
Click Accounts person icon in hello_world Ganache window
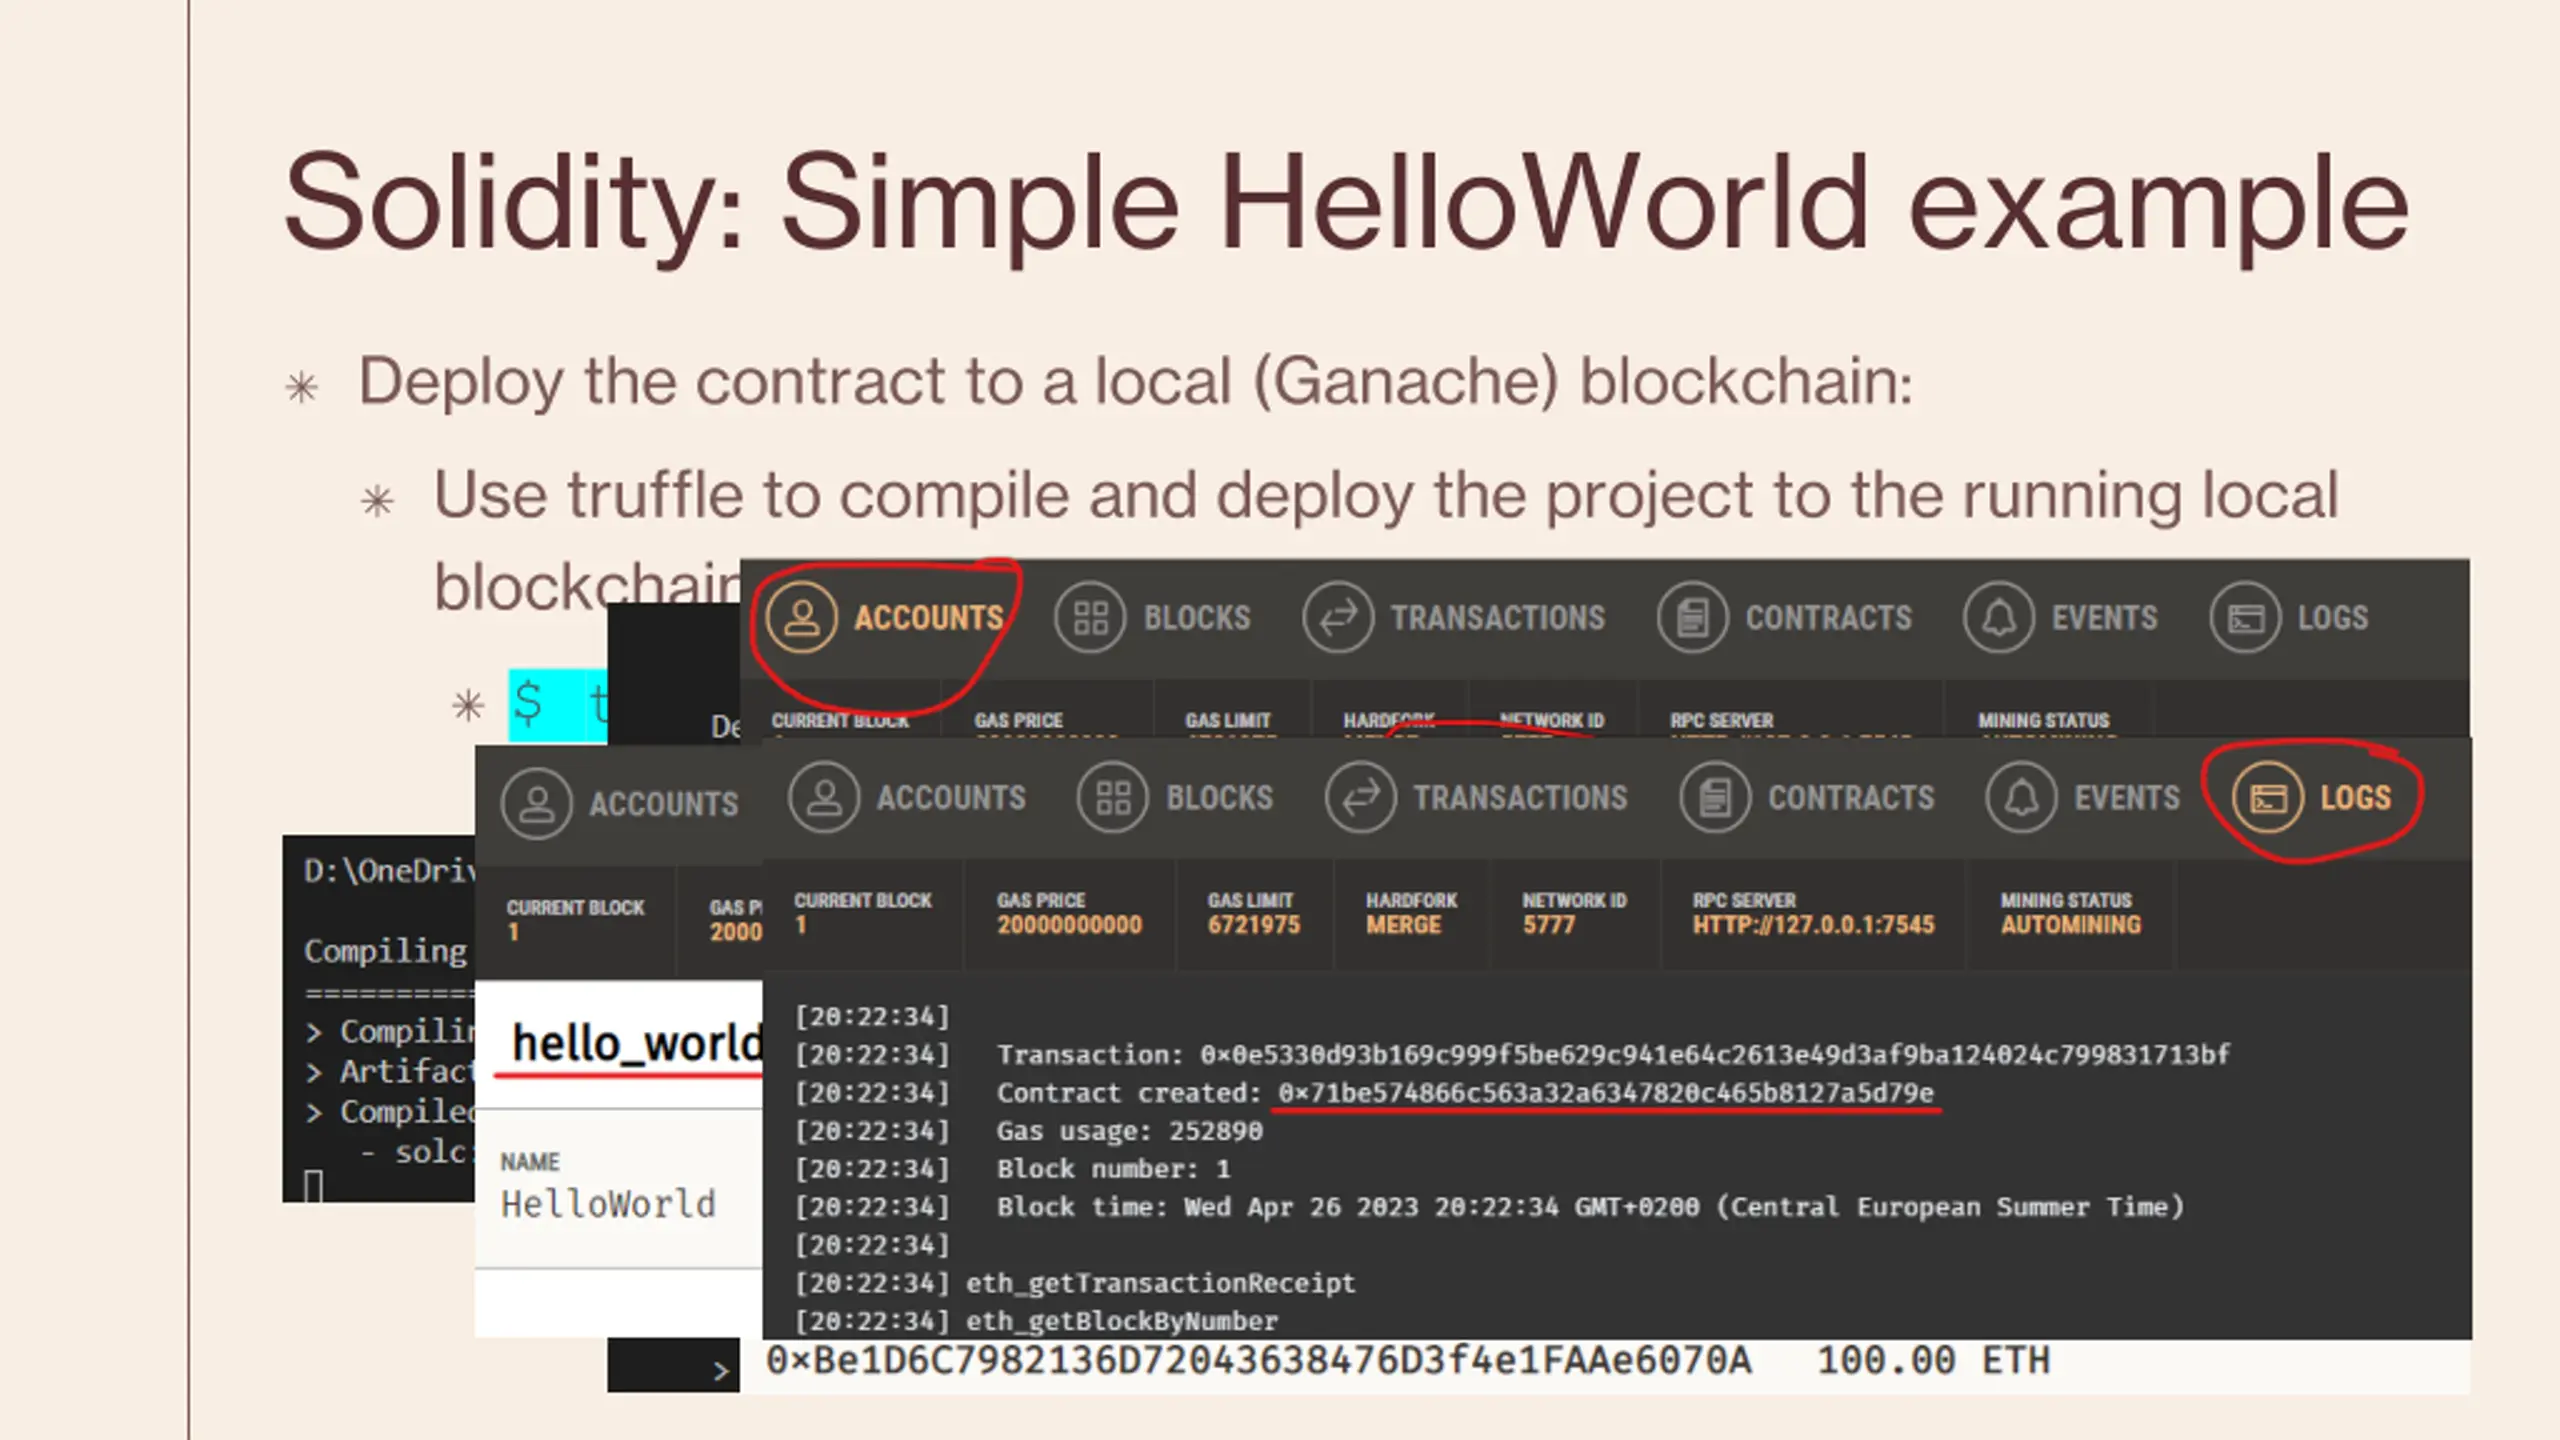[537, 803]
